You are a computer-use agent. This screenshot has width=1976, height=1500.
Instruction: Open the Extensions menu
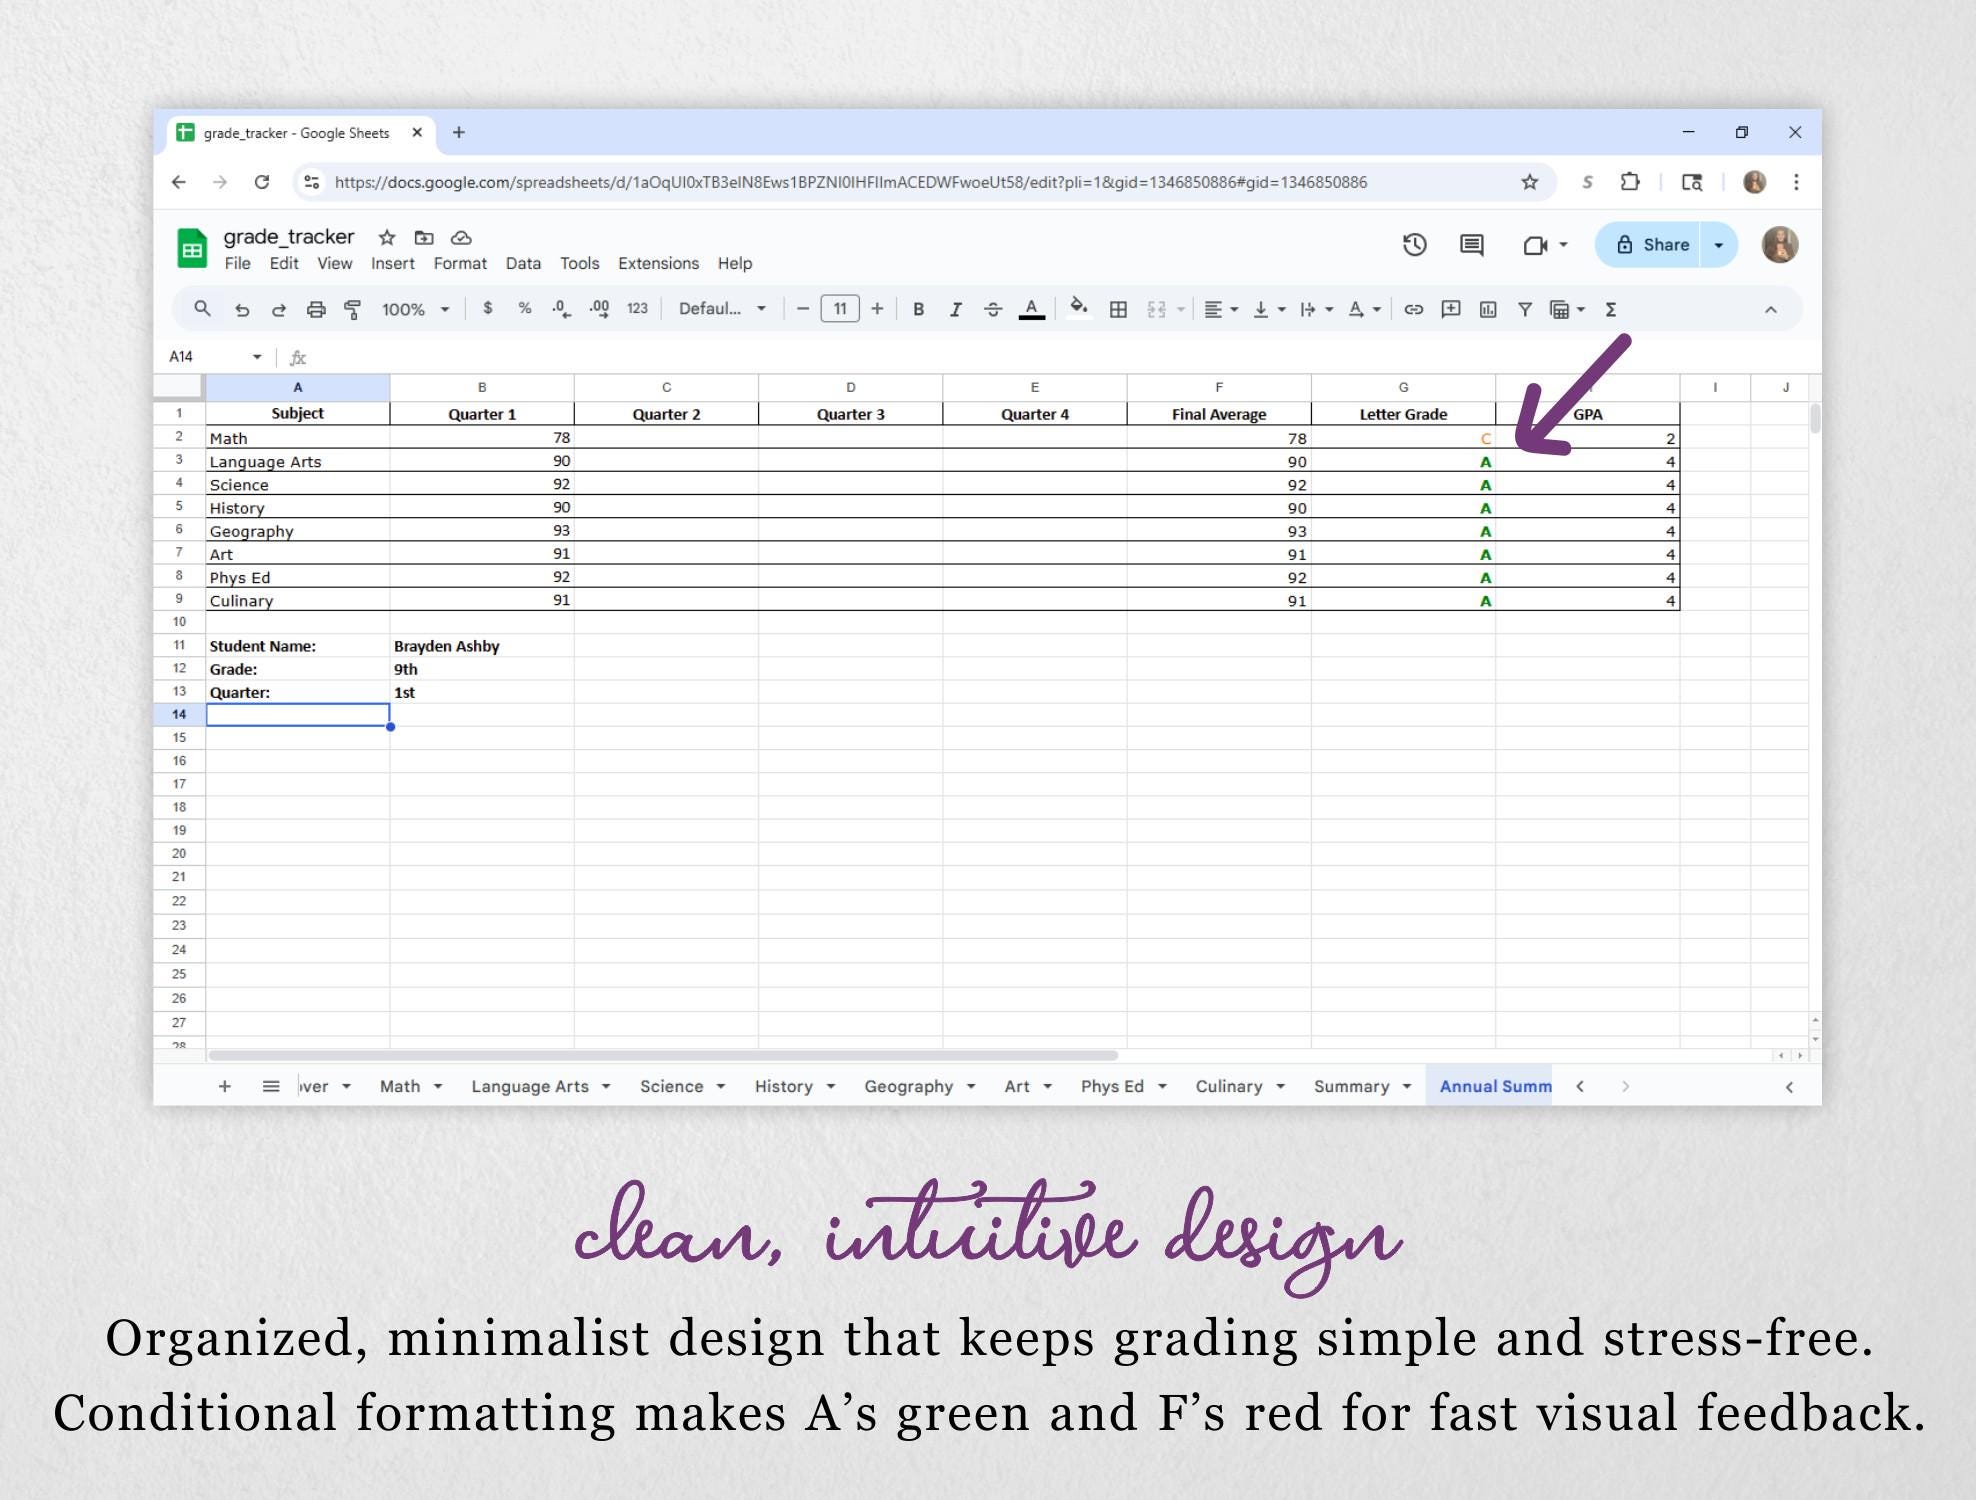(x=658, y=263)
